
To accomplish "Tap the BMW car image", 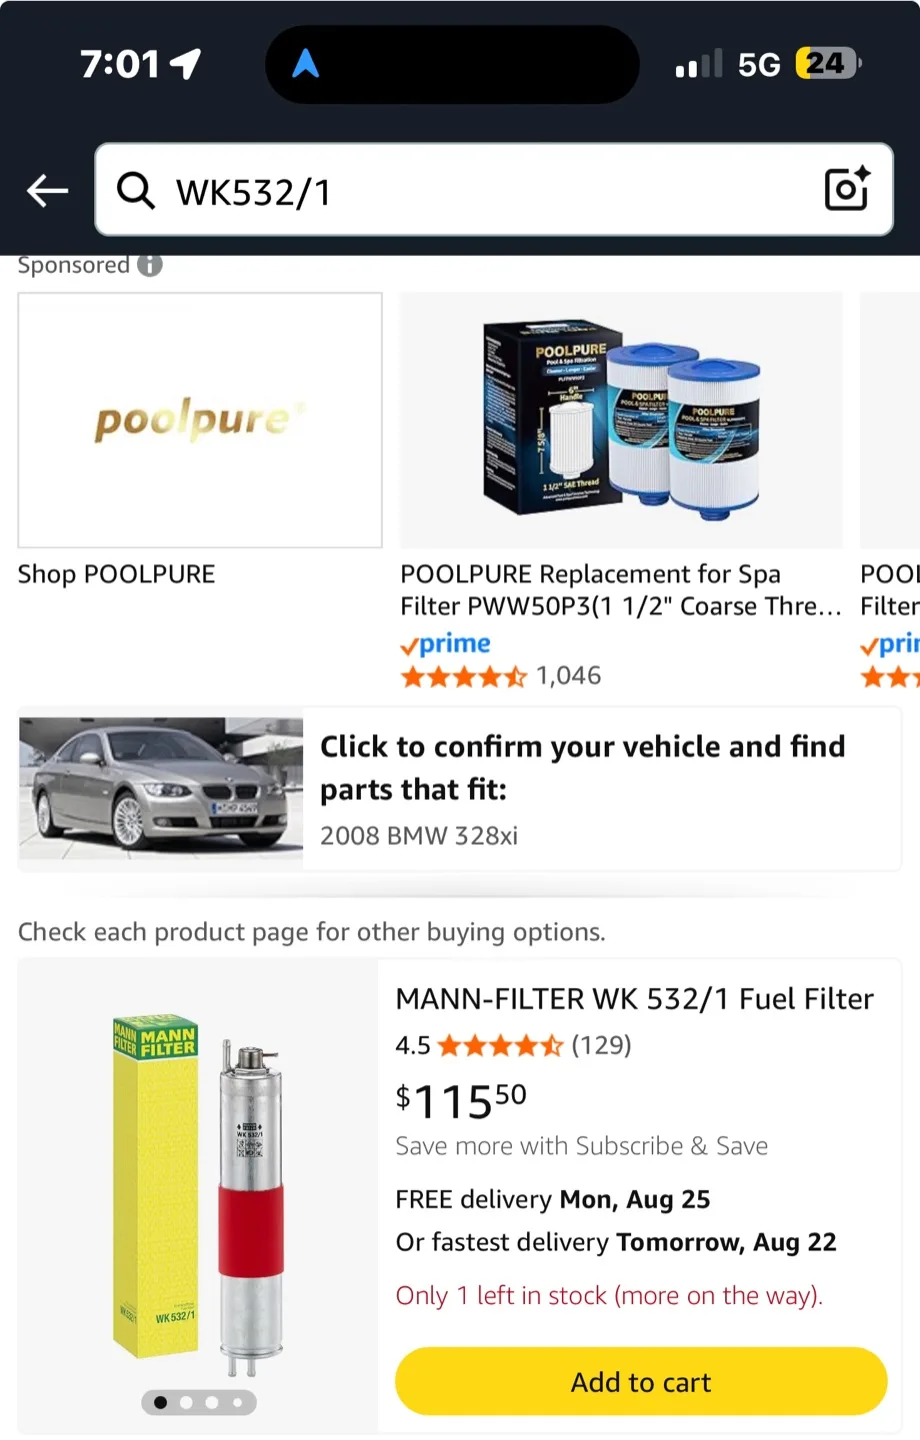I will tap(161, 788).
